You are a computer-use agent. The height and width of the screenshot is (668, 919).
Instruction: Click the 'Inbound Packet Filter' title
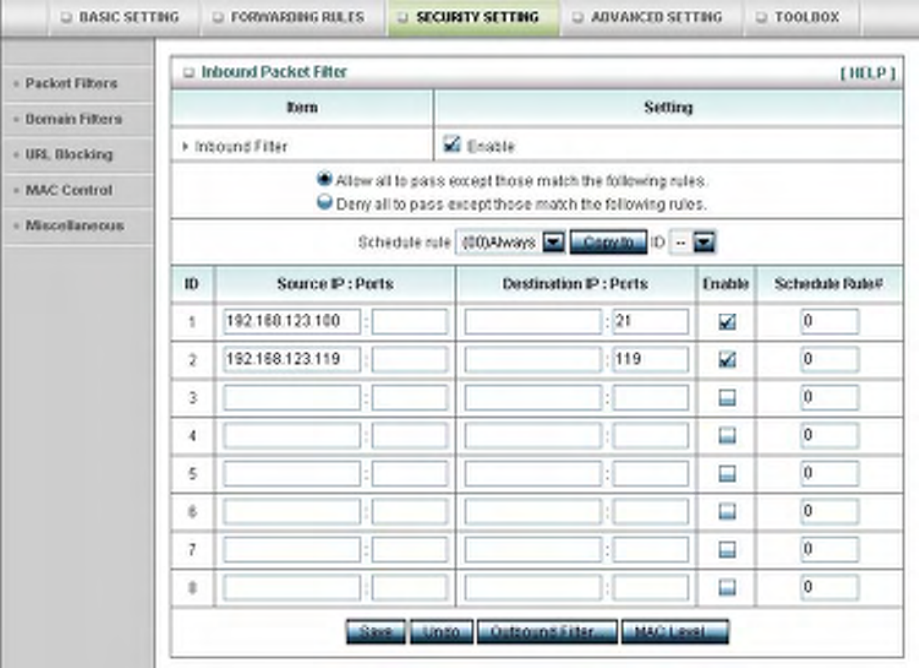click(274, 72)
